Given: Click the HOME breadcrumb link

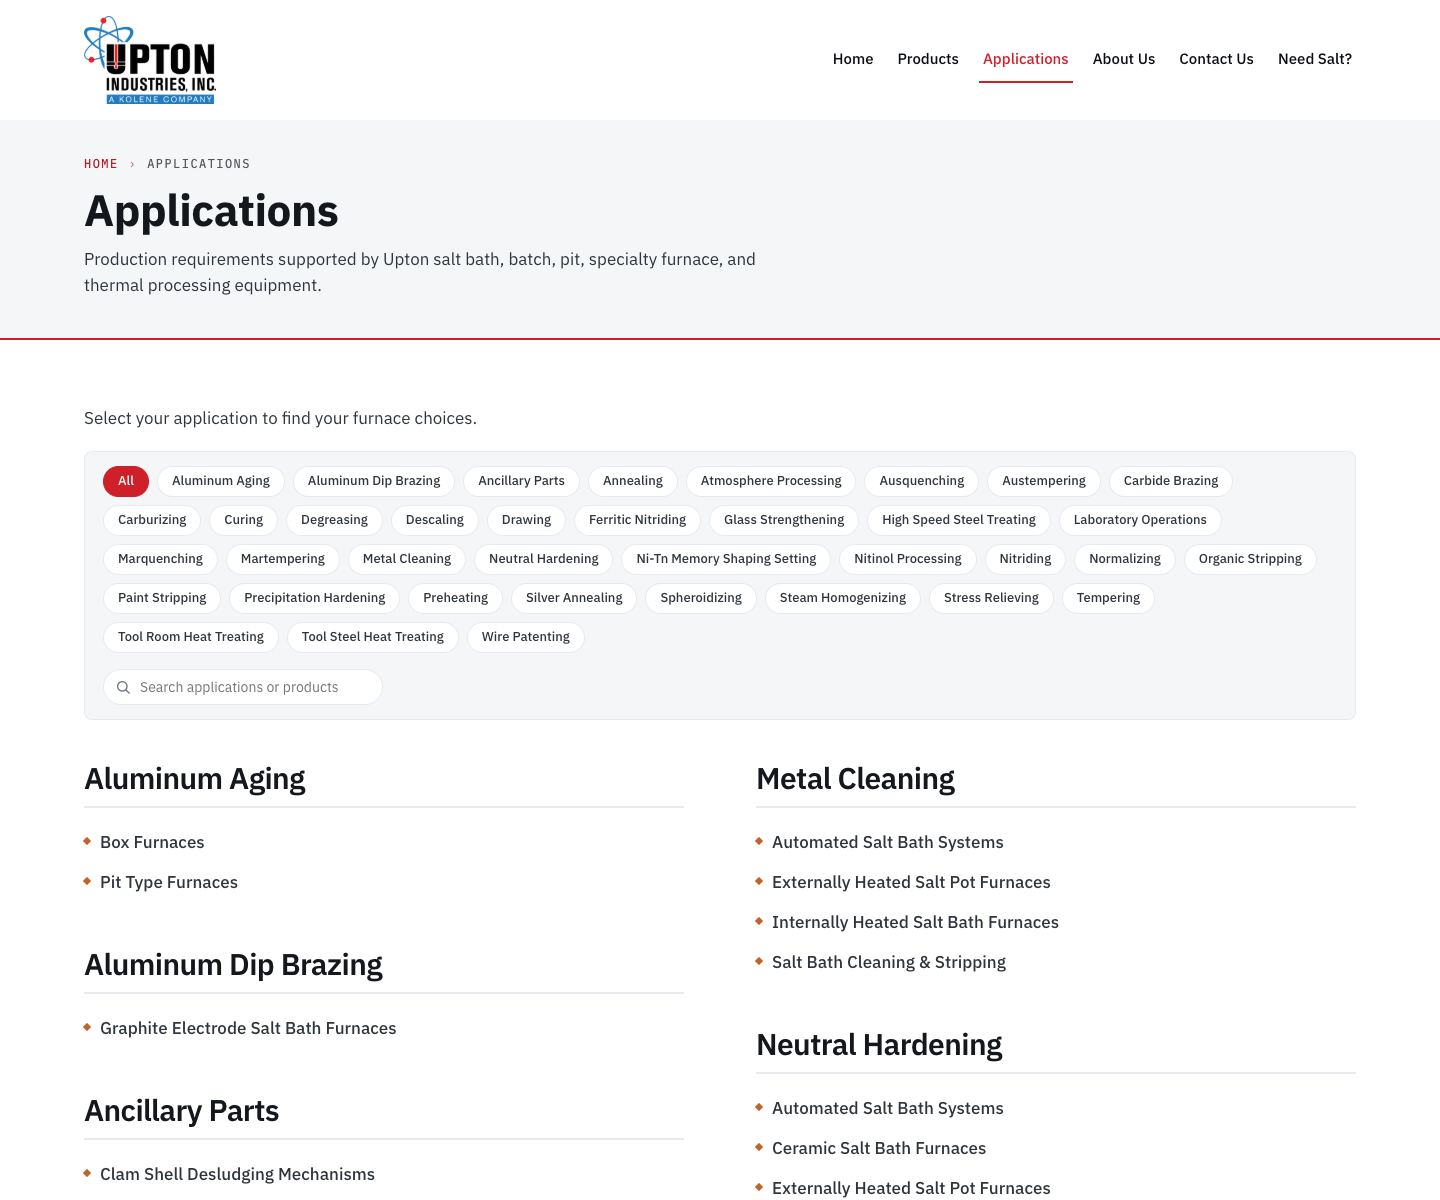Looking at the screenshot, I should pos(101,164).
